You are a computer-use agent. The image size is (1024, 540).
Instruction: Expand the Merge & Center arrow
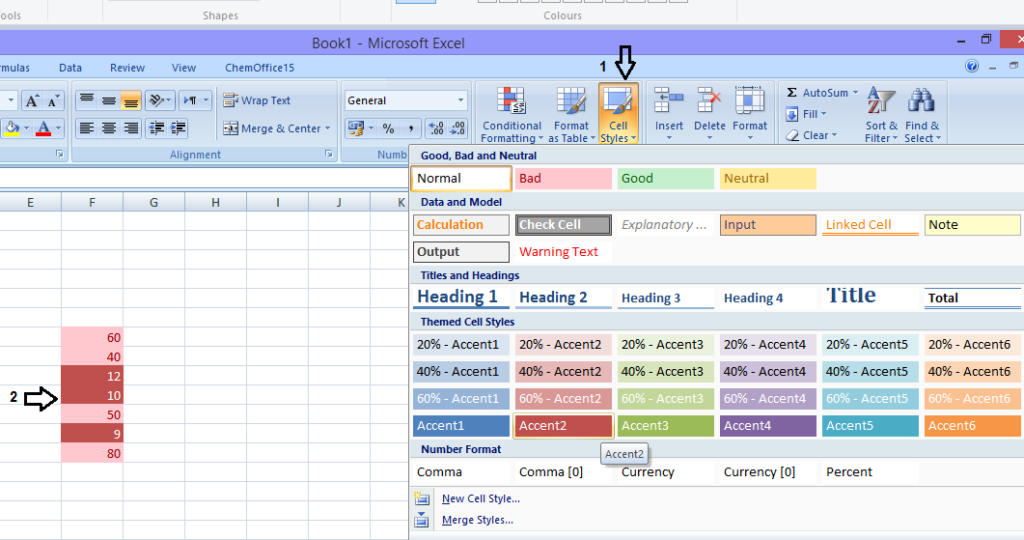[328, 129]
